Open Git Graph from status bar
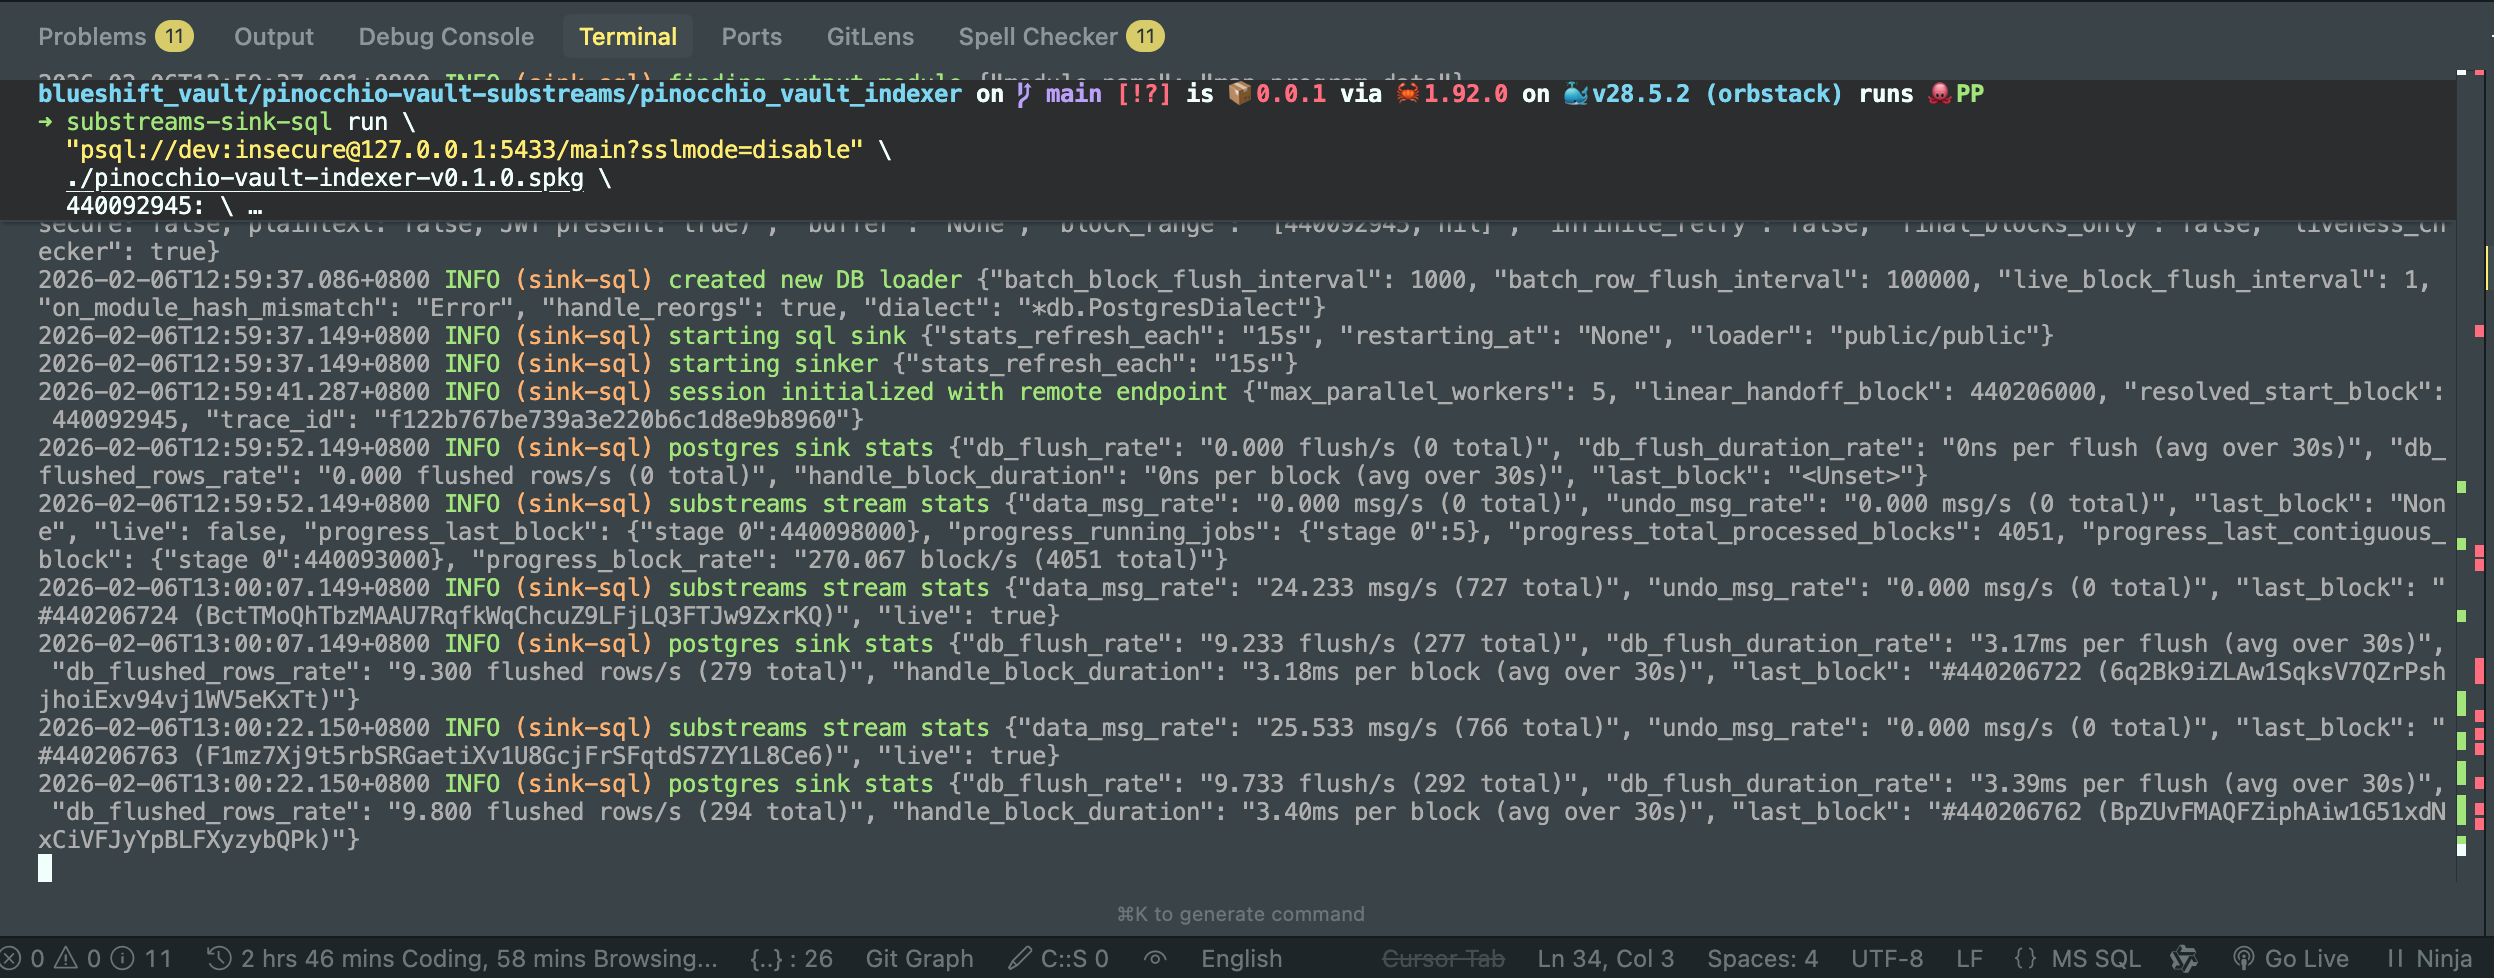 click(918, 959)
